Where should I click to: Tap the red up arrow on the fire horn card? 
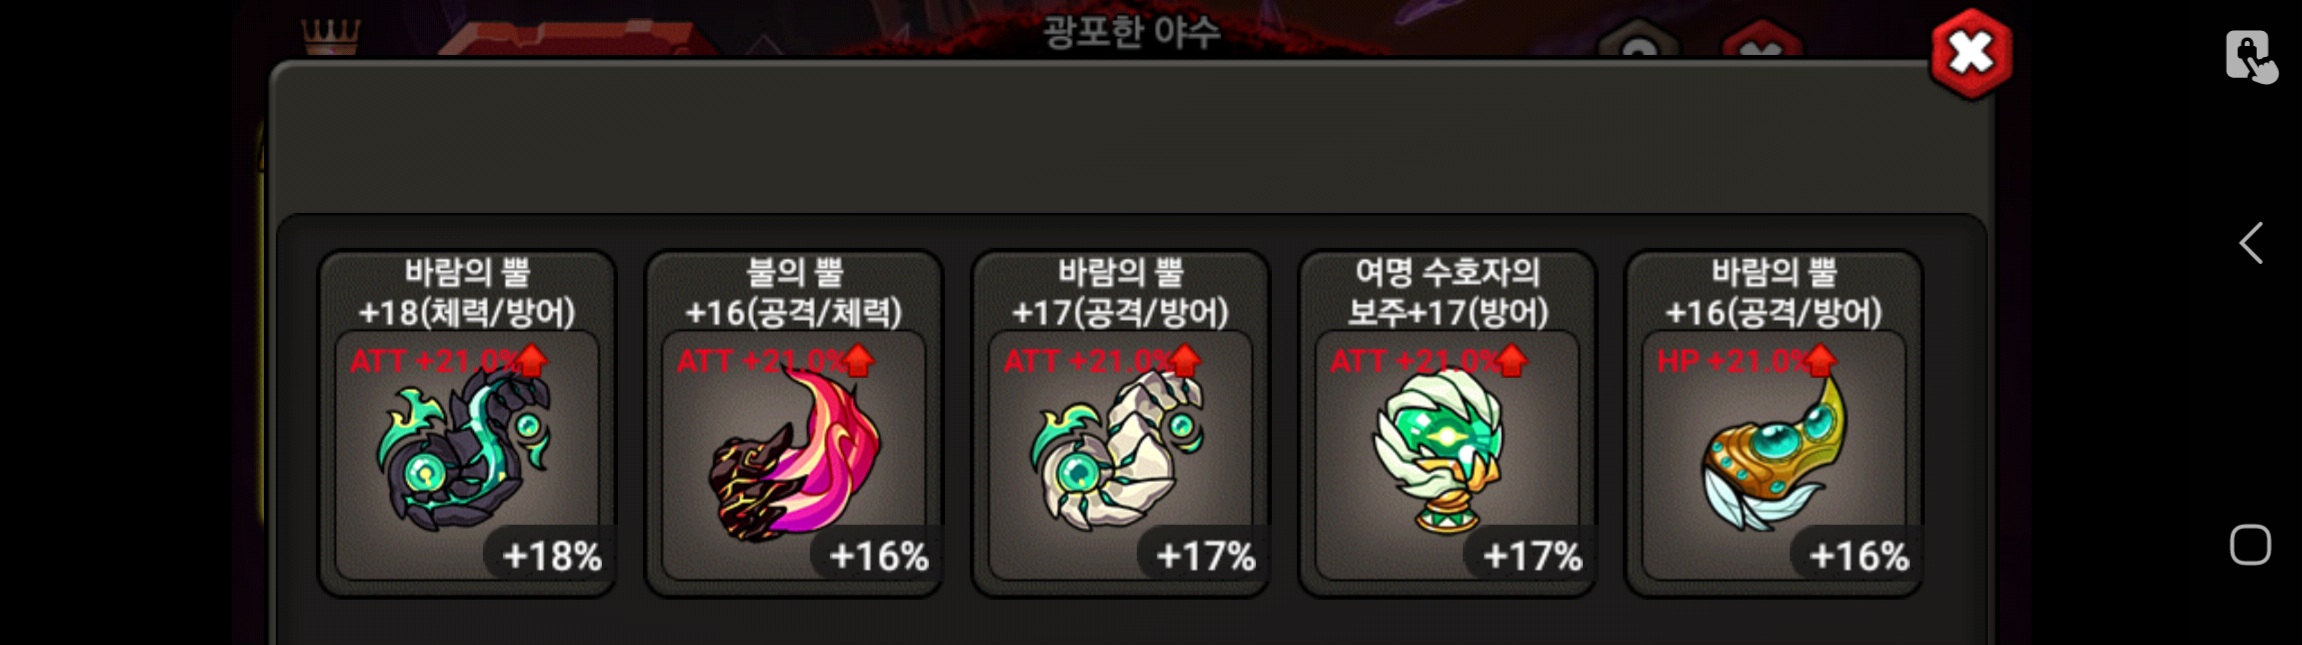[858, 361]
